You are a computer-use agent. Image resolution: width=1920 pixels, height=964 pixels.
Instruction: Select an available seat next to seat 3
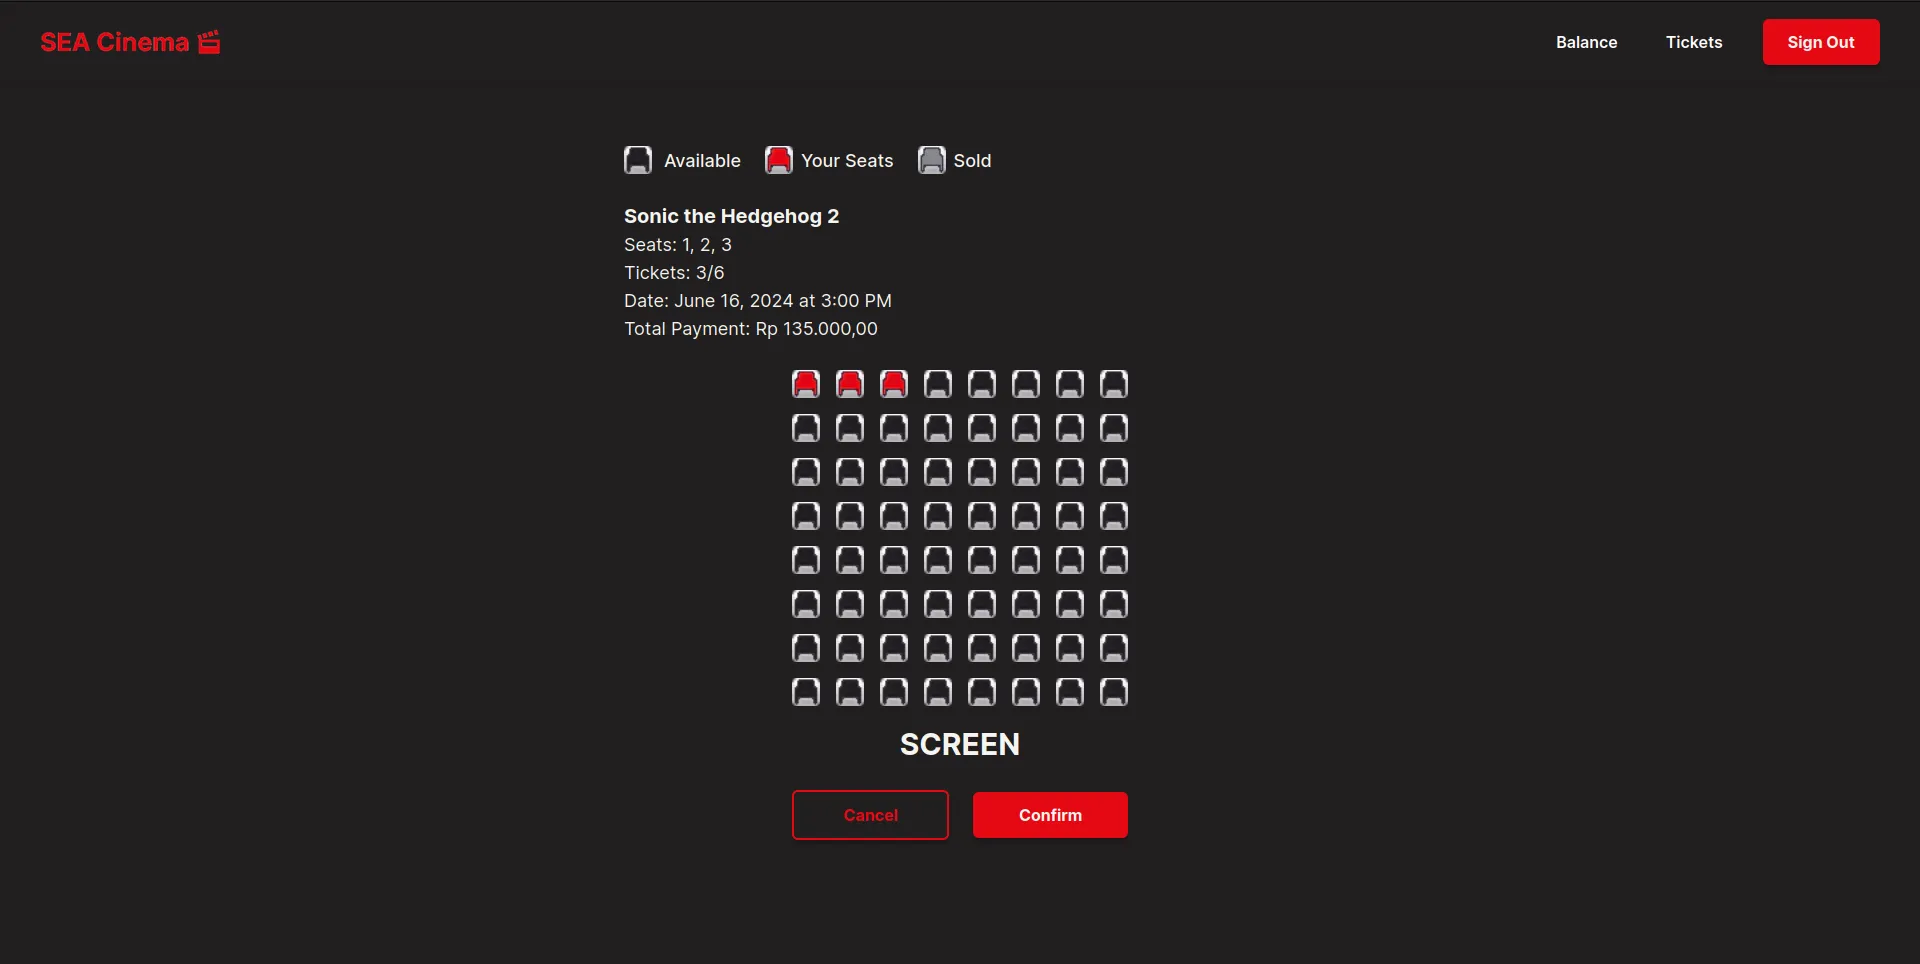tap(938, 383)
